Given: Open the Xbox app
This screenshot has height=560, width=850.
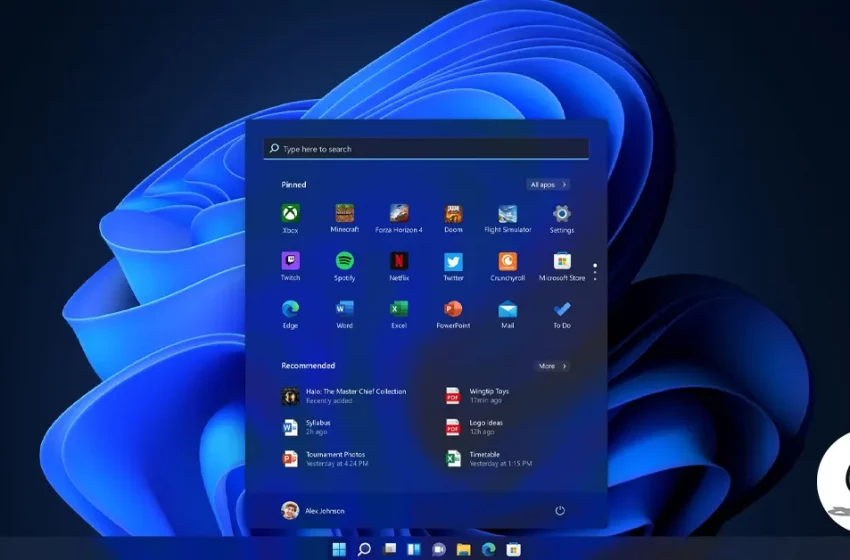Looking at the screenshot, I should [x=290, y=214].
